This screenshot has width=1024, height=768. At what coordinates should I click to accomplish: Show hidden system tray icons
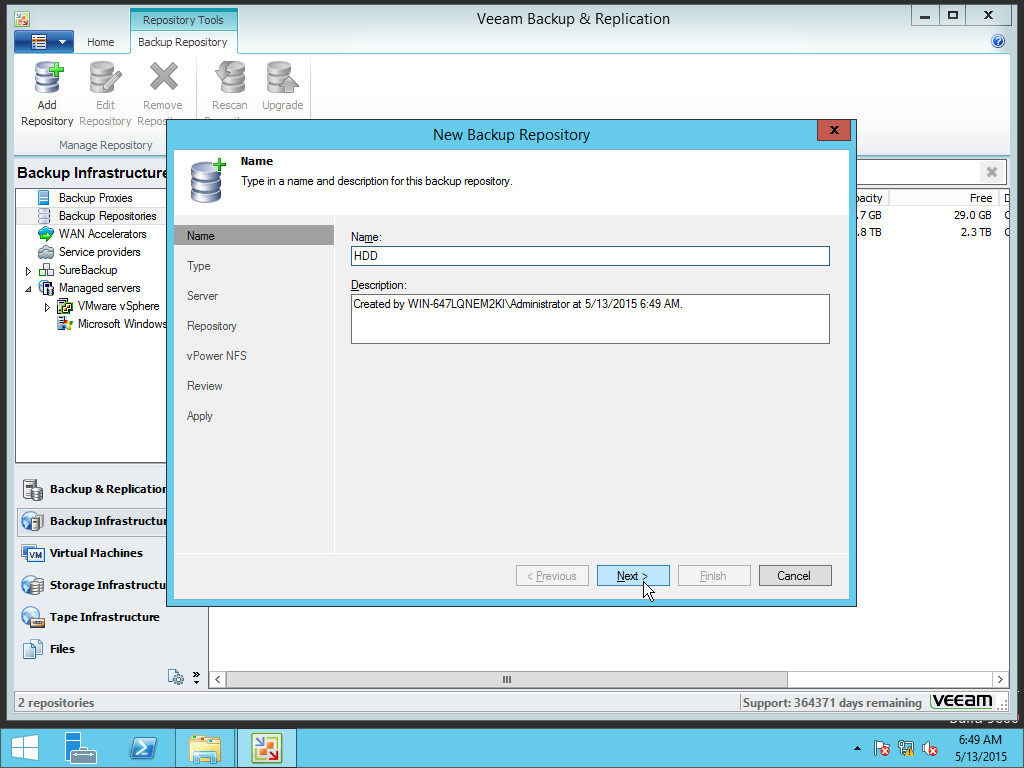pos(857,748)
